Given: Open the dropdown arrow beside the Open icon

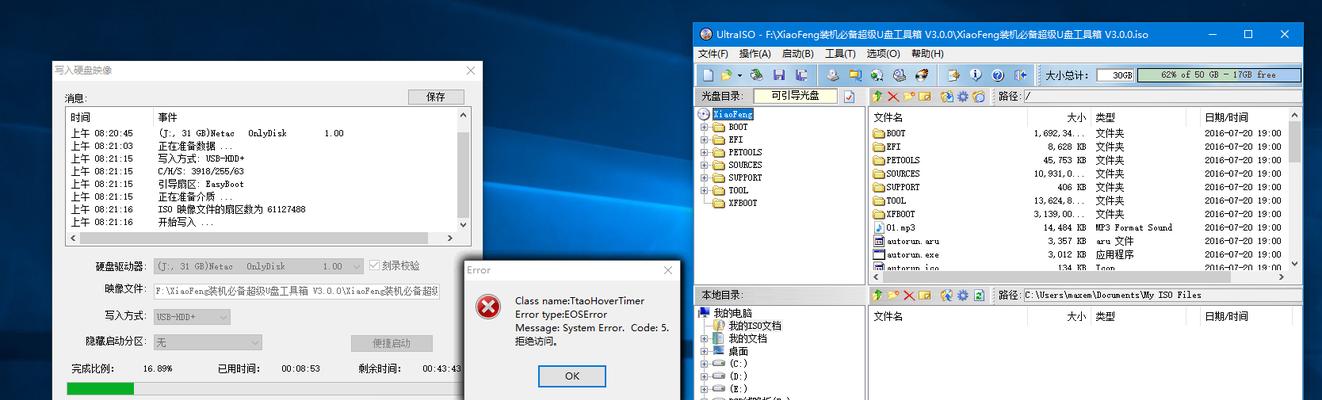Looking at the screenshot, I should (740, 75).
